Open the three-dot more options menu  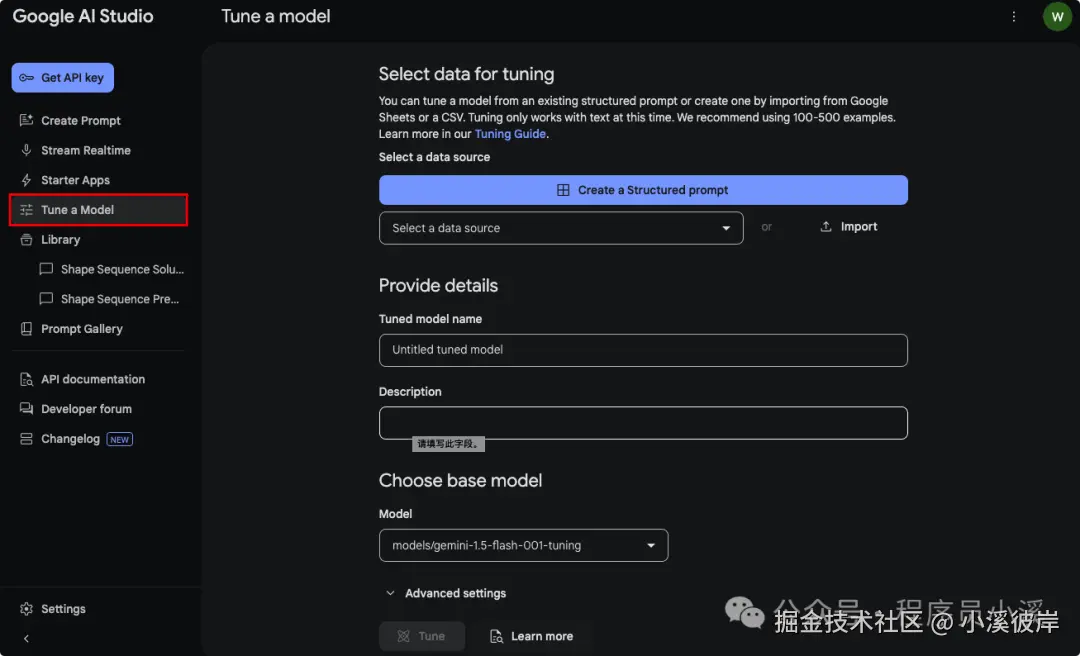click(1014, 17)
